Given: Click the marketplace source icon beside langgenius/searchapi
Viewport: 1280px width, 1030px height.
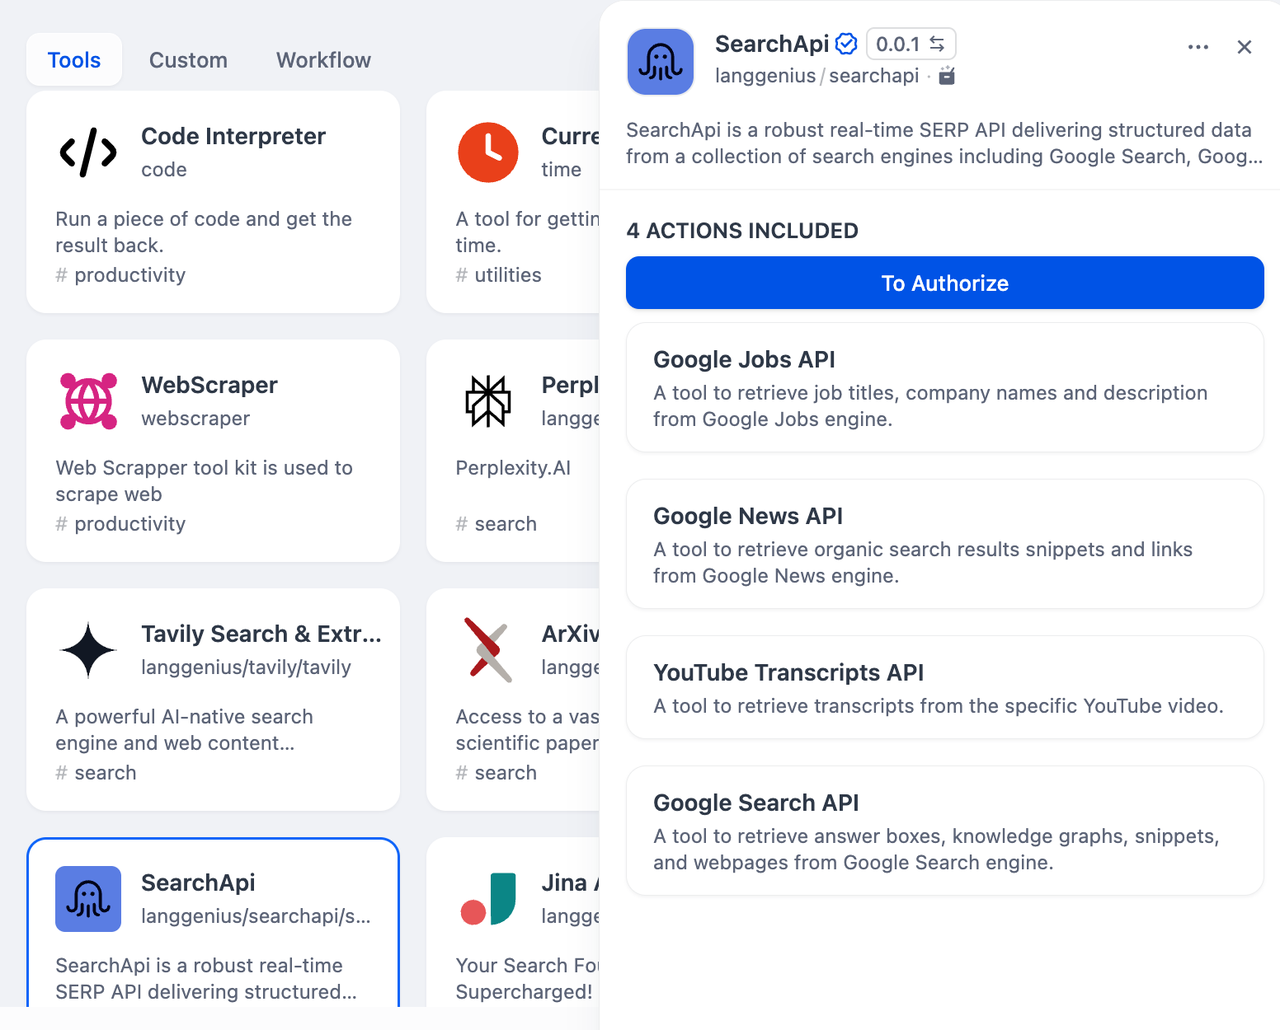Looking at the screenshot, I should click(x=947, y=76).
